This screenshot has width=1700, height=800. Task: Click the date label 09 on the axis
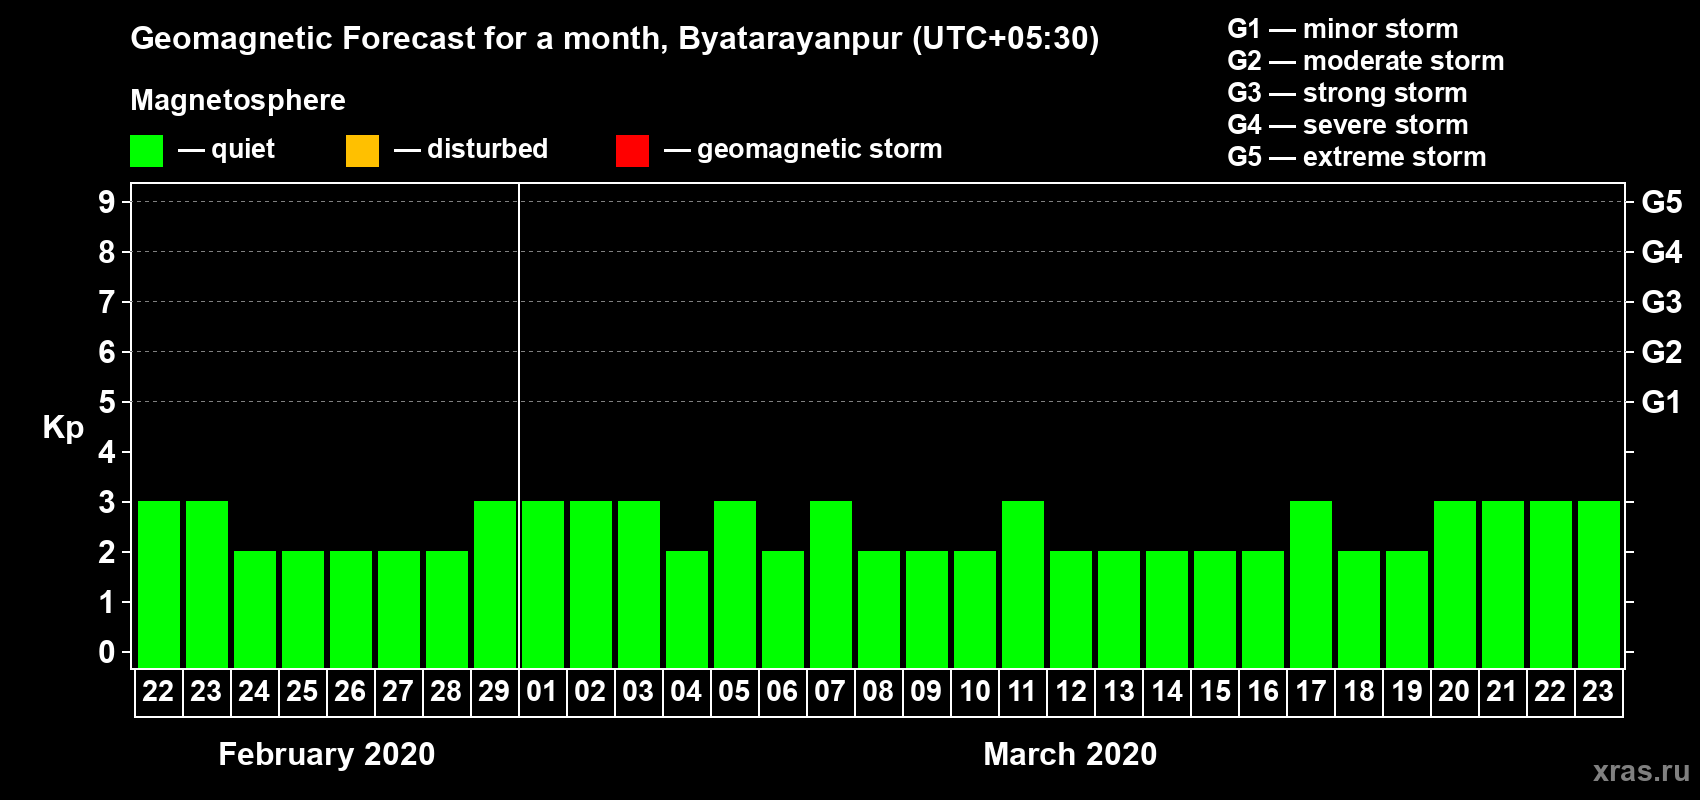(926, 691)
